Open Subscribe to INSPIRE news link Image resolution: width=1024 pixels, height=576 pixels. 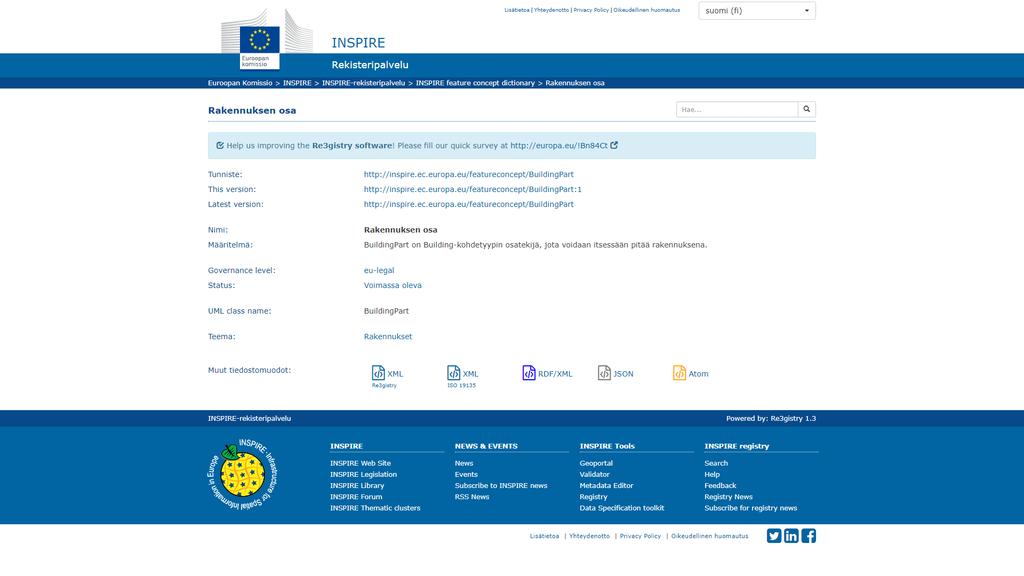pos(501,485)
